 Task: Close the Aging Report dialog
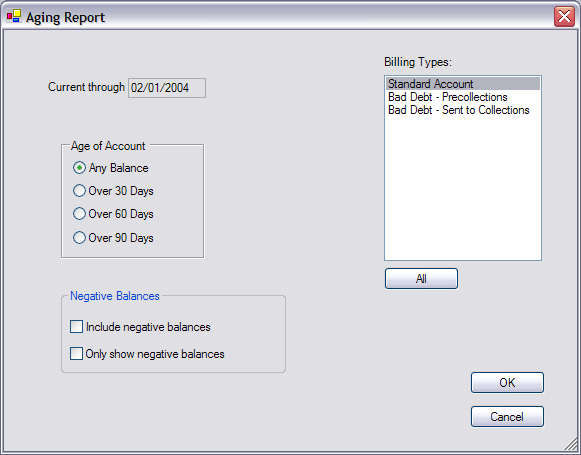click(564, 16)
